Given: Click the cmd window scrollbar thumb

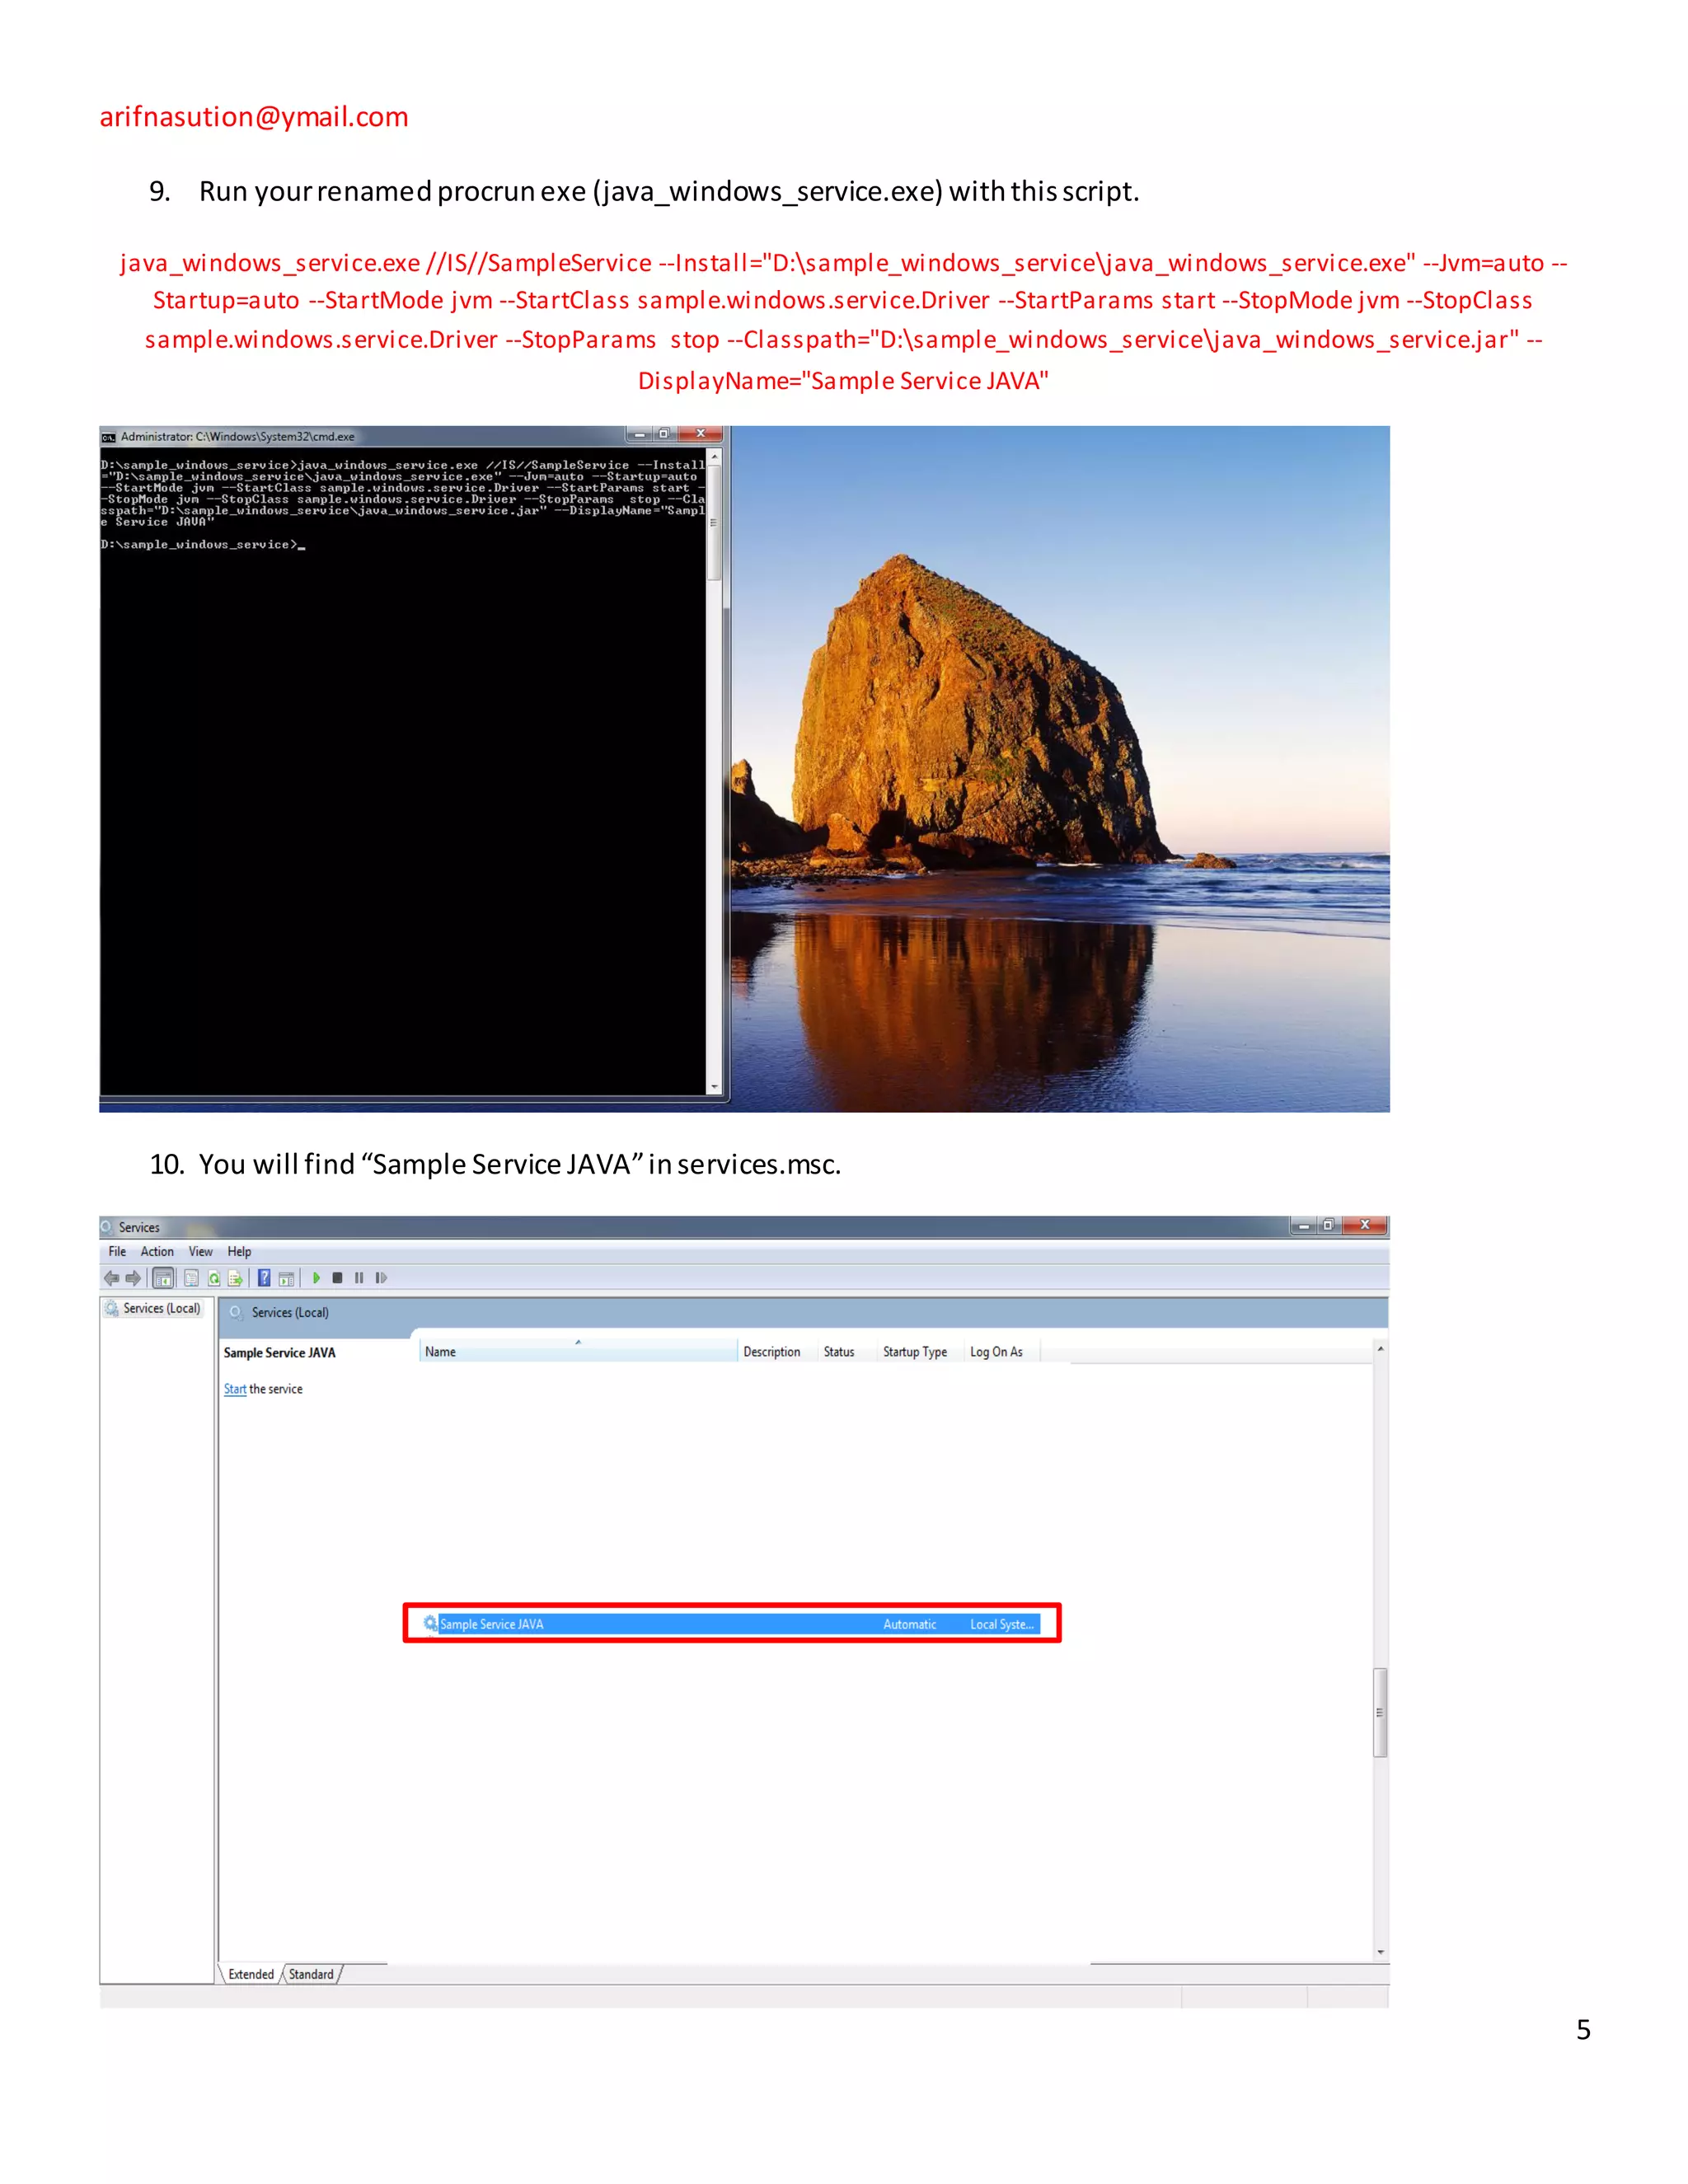Looking at the screenshot, I should pyautogui.click(x=714, y=522).
